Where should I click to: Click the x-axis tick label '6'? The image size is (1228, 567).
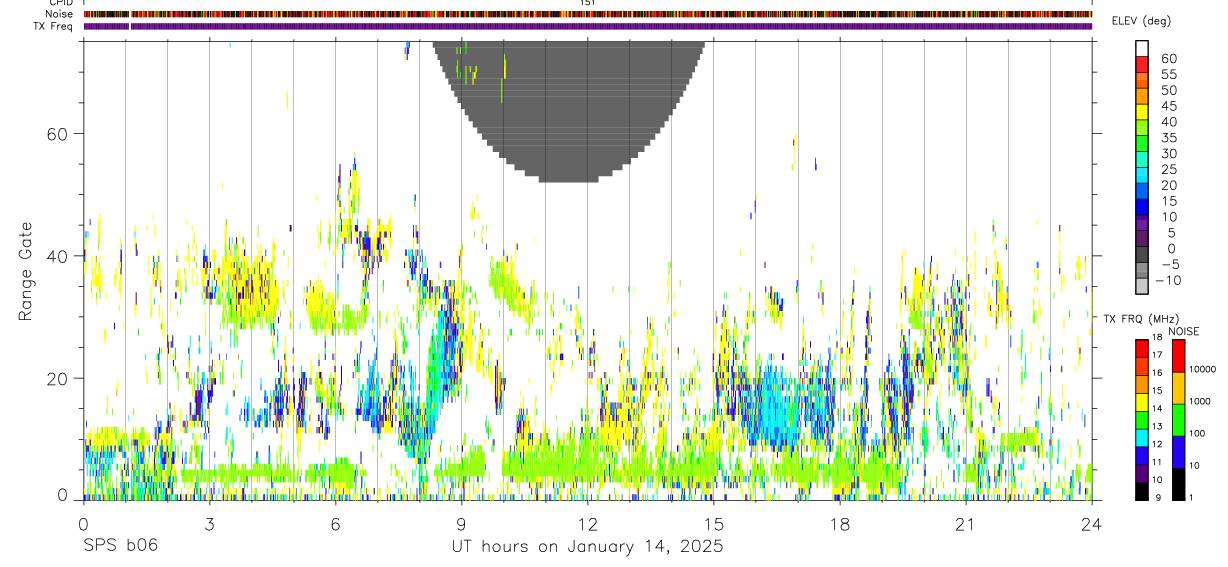pos(335,524)
